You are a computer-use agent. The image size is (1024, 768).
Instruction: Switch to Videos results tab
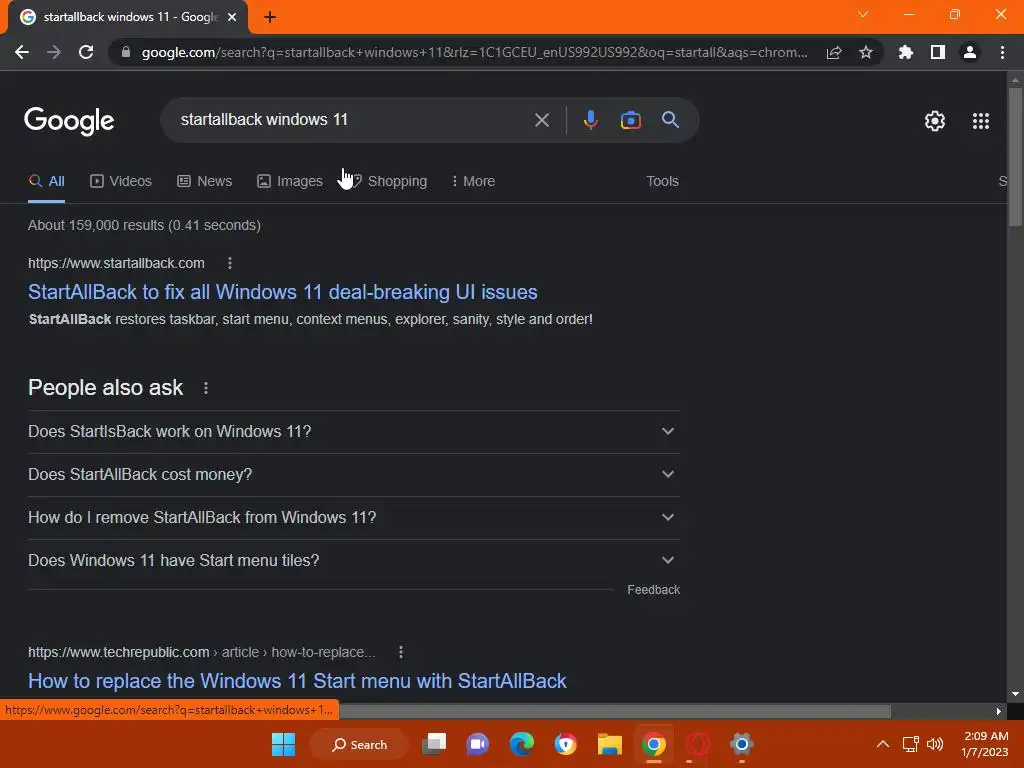coord(121,181)
